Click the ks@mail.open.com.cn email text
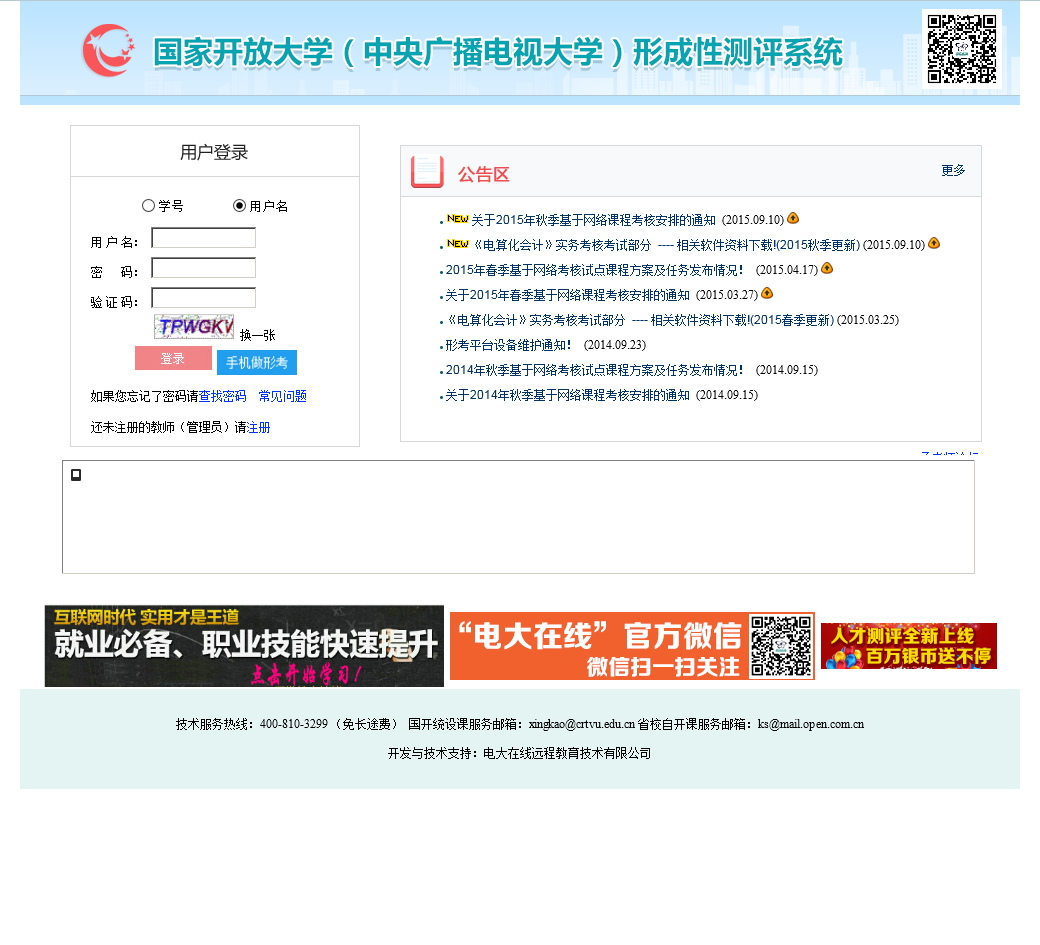1040x945 pixels. [x=811, y=724]
